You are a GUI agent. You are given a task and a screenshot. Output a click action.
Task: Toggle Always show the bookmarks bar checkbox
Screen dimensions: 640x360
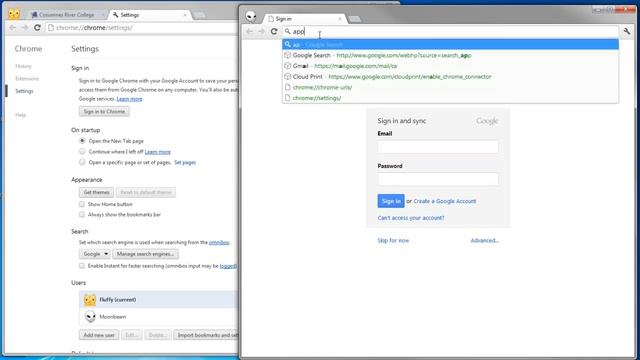pyautogui.click(x=82, y=214)
